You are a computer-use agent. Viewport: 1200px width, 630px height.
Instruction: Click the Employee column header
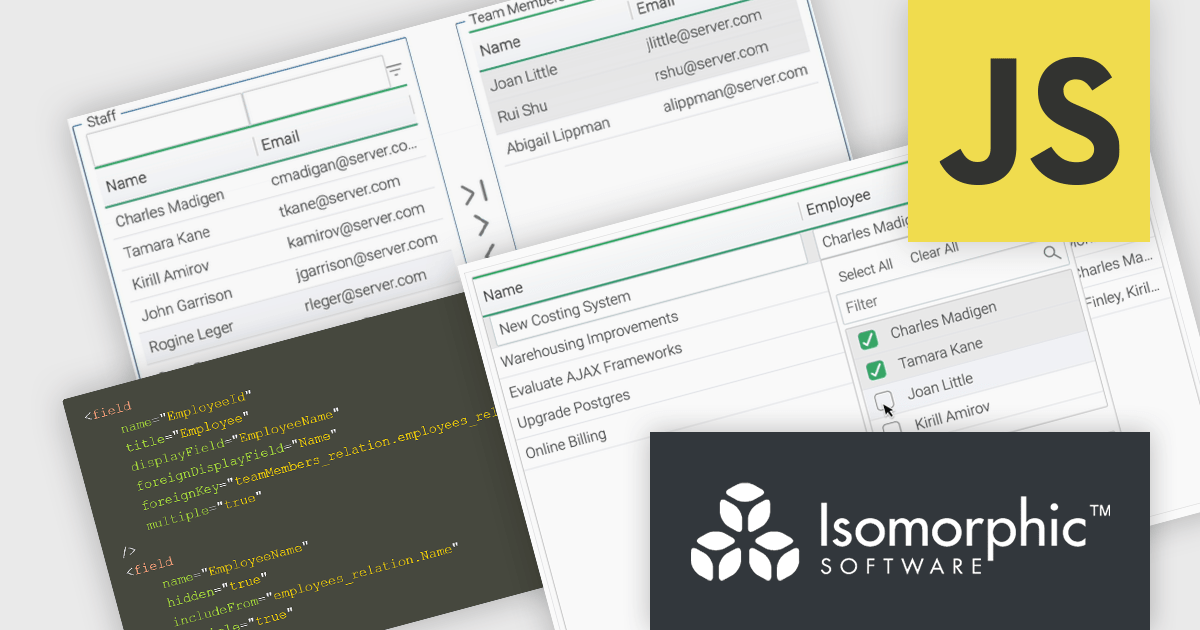[x=838, y=204]
